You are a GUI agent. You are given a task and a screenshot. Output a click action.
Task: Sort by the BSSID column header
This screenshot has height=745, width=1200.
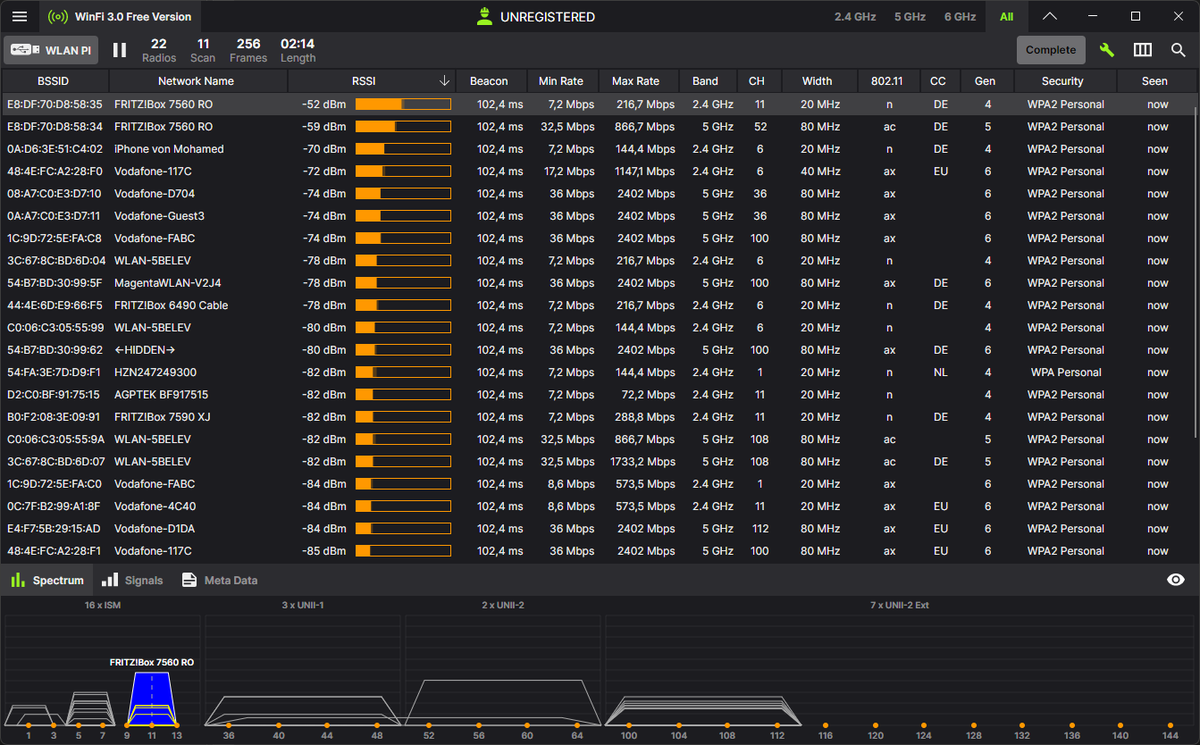point(55,81)
